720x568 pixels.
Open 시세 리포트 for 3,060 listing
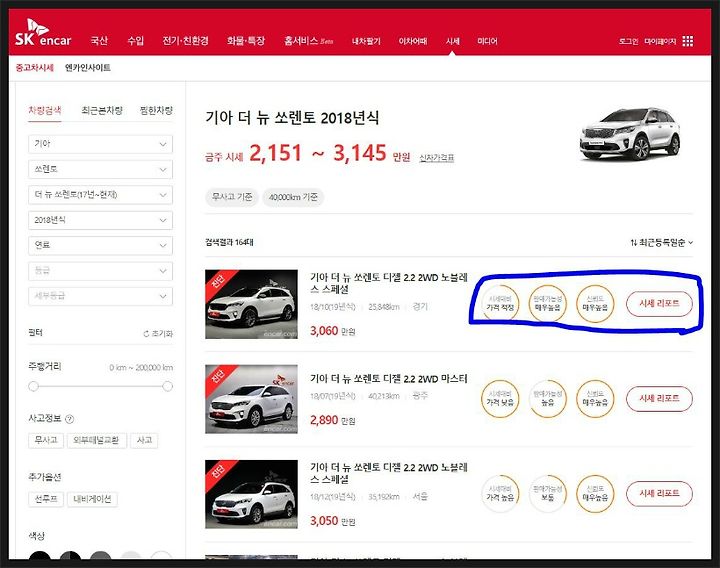[659, 304]
